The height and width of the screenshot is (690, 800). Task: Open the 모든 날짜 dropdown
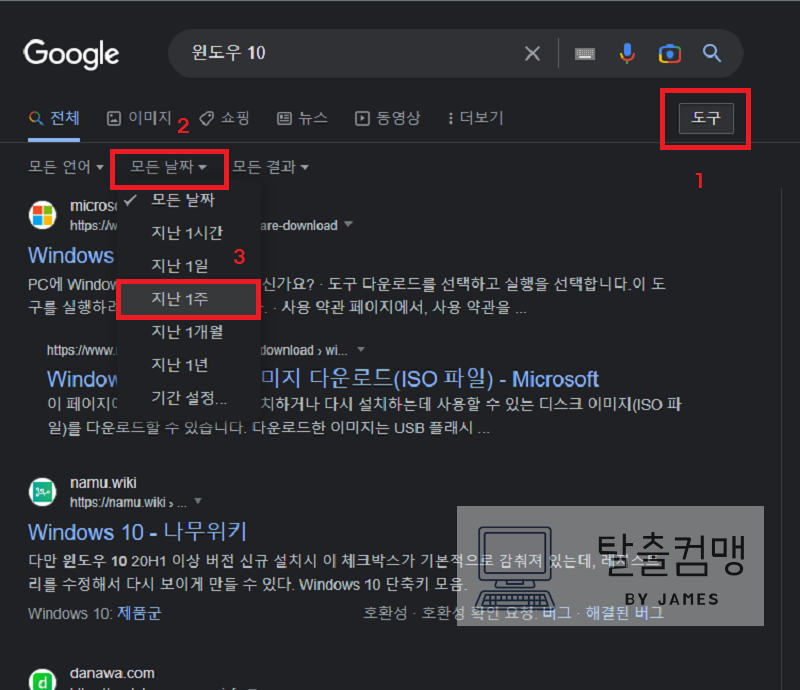[x=168, y=167]
